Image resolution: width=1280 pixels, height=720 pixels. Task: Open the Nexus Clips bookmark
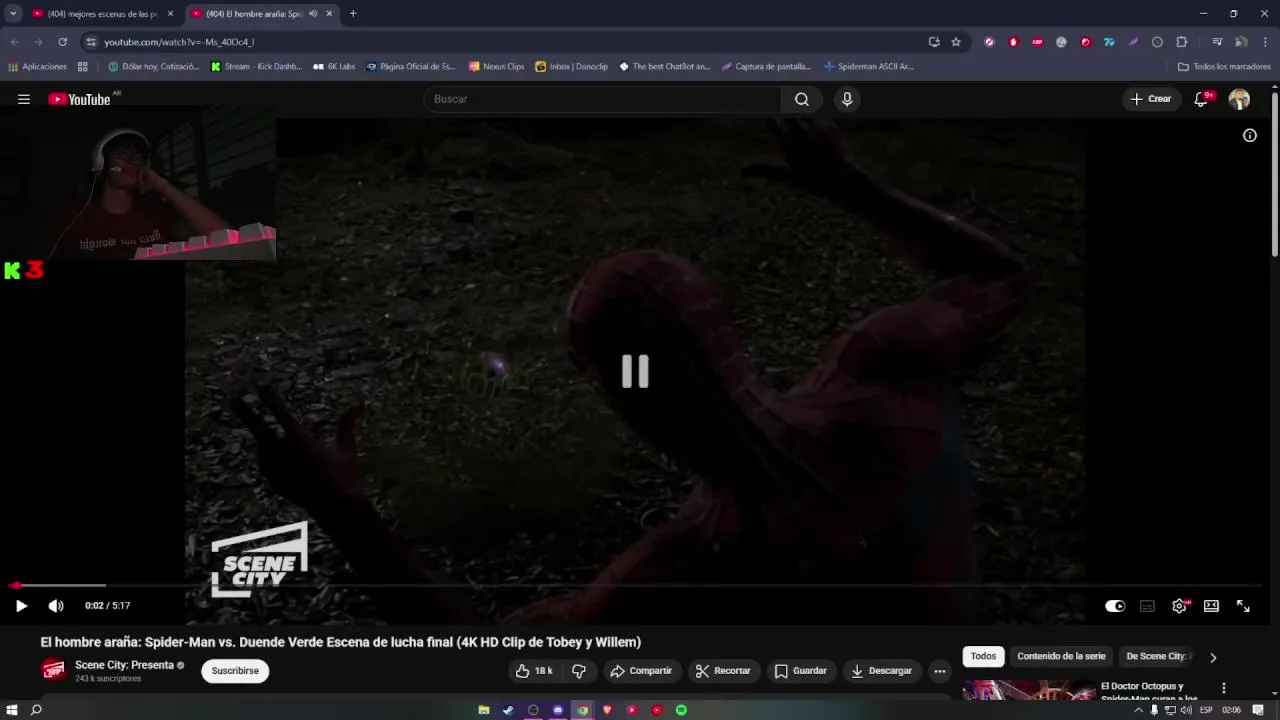(496, 67)
